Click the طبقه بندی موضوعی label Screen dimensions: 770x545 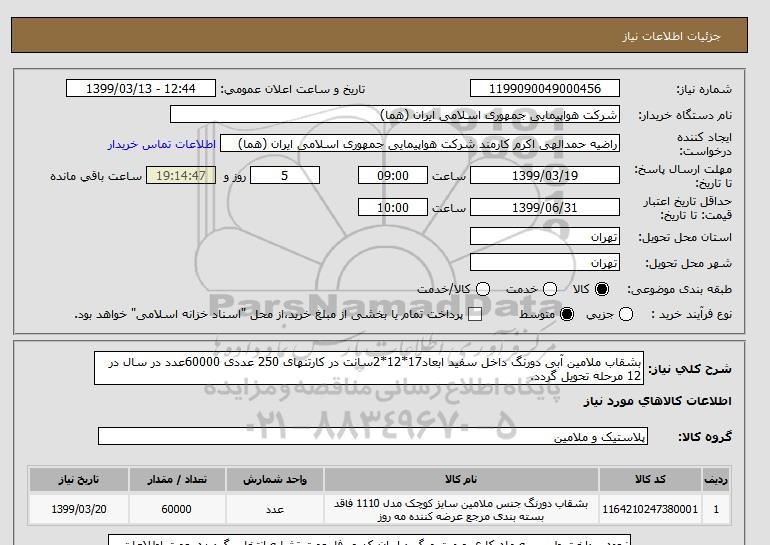[x=679, y=290]
